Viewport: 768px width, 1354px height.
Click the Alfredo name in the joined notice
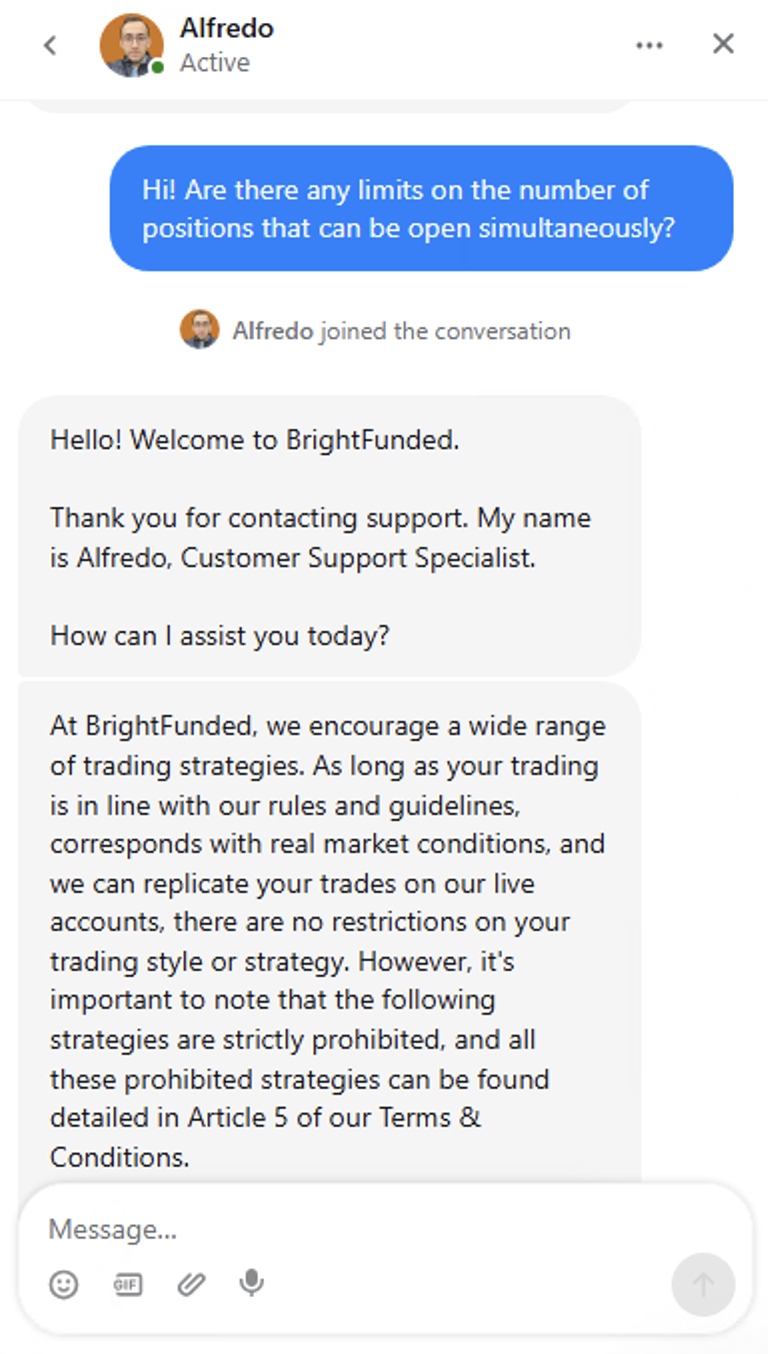pos(273,331)
